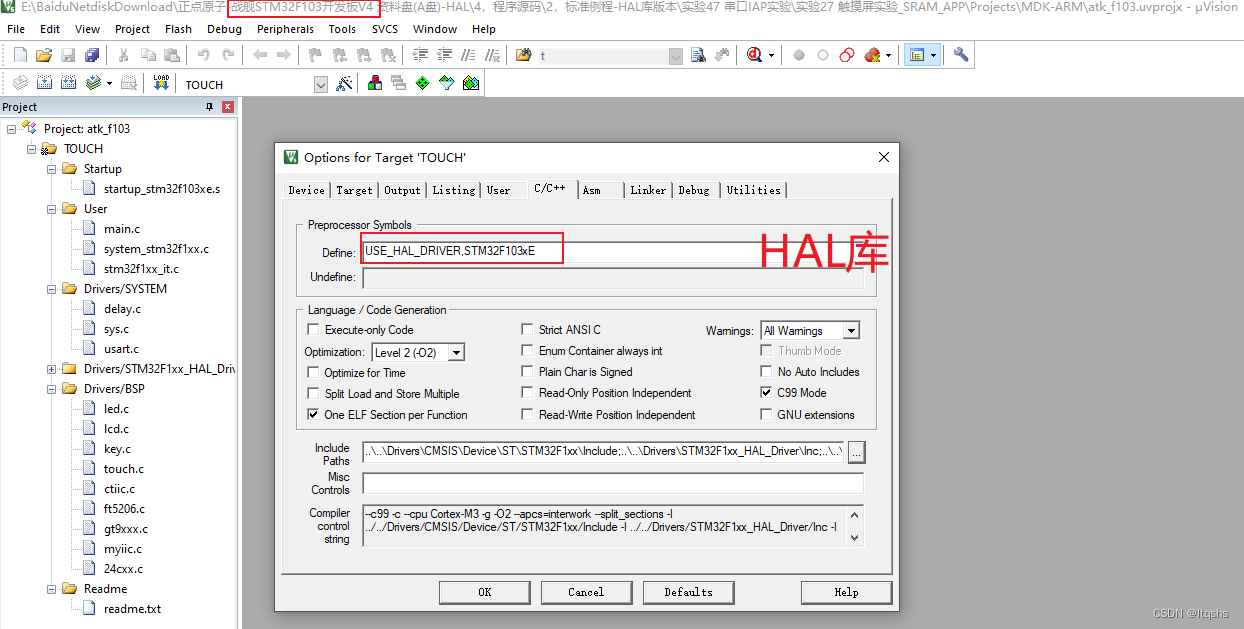
Task: Collapse the Startup folder in project tree
Action: click(52, 169)
